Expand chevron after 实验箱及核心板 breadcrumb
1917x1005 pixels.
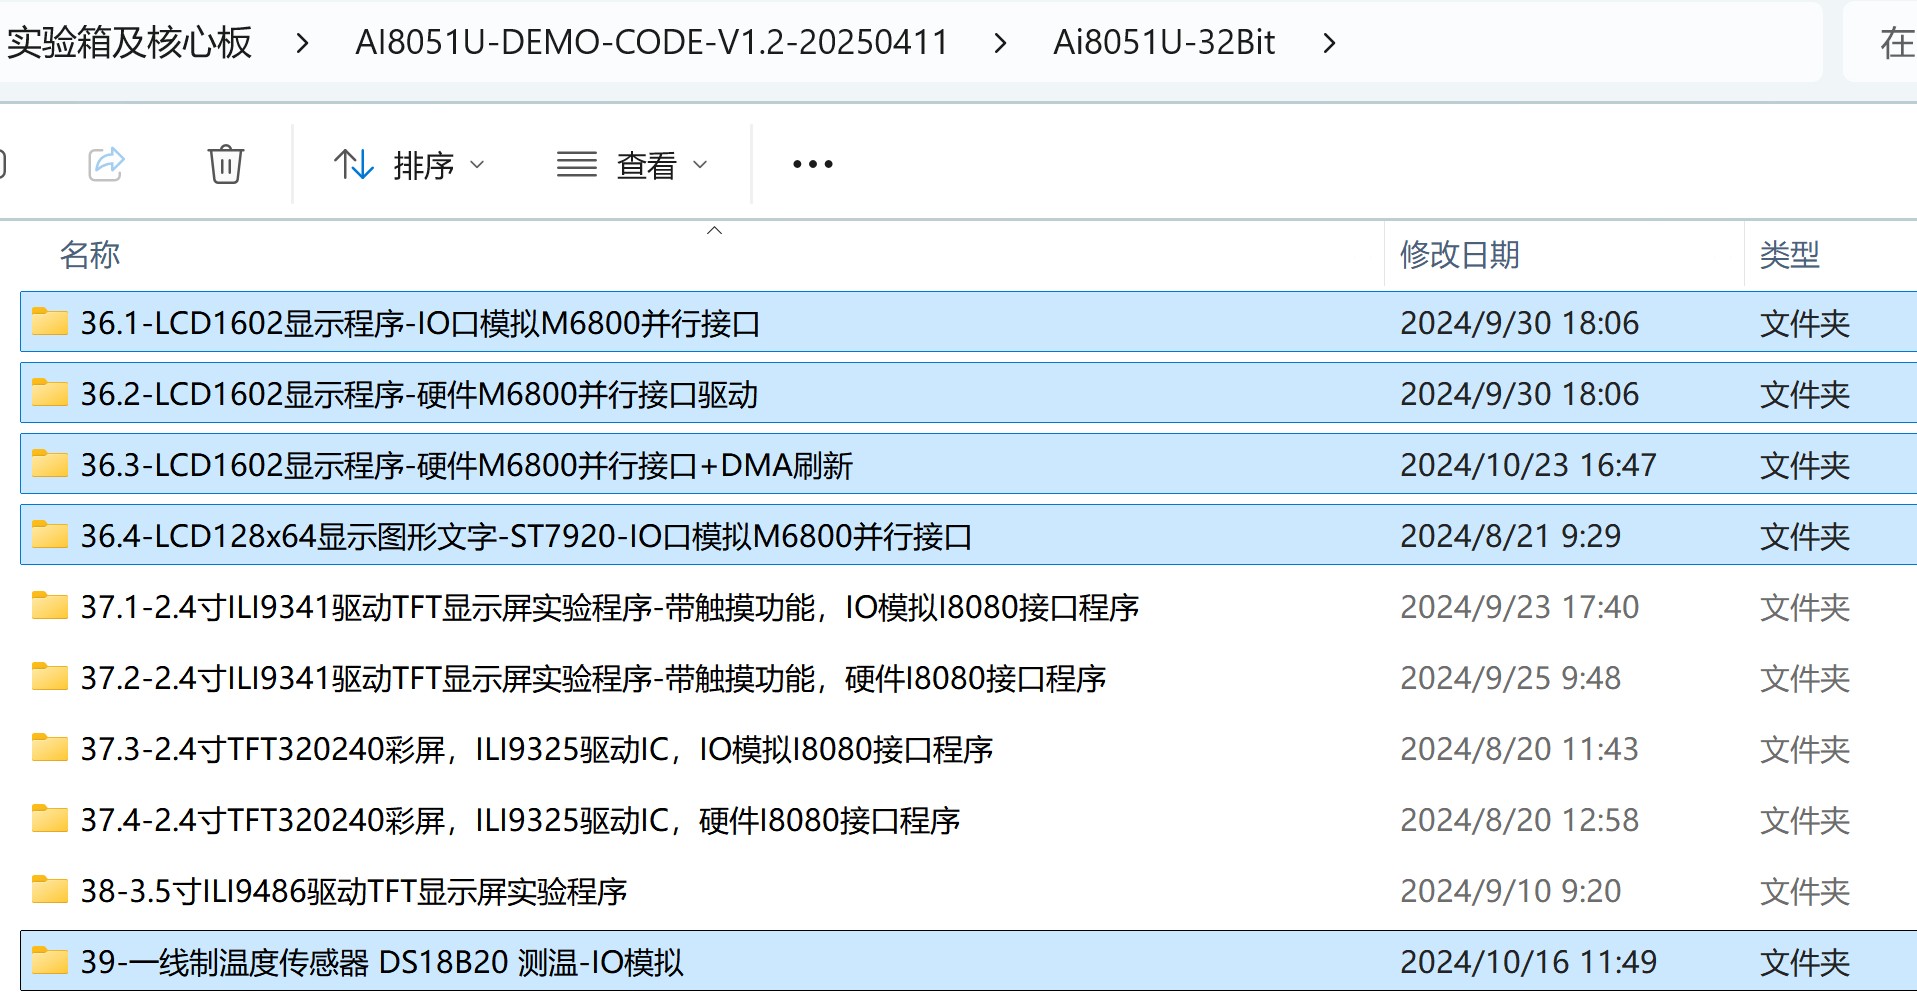(302, 43)
